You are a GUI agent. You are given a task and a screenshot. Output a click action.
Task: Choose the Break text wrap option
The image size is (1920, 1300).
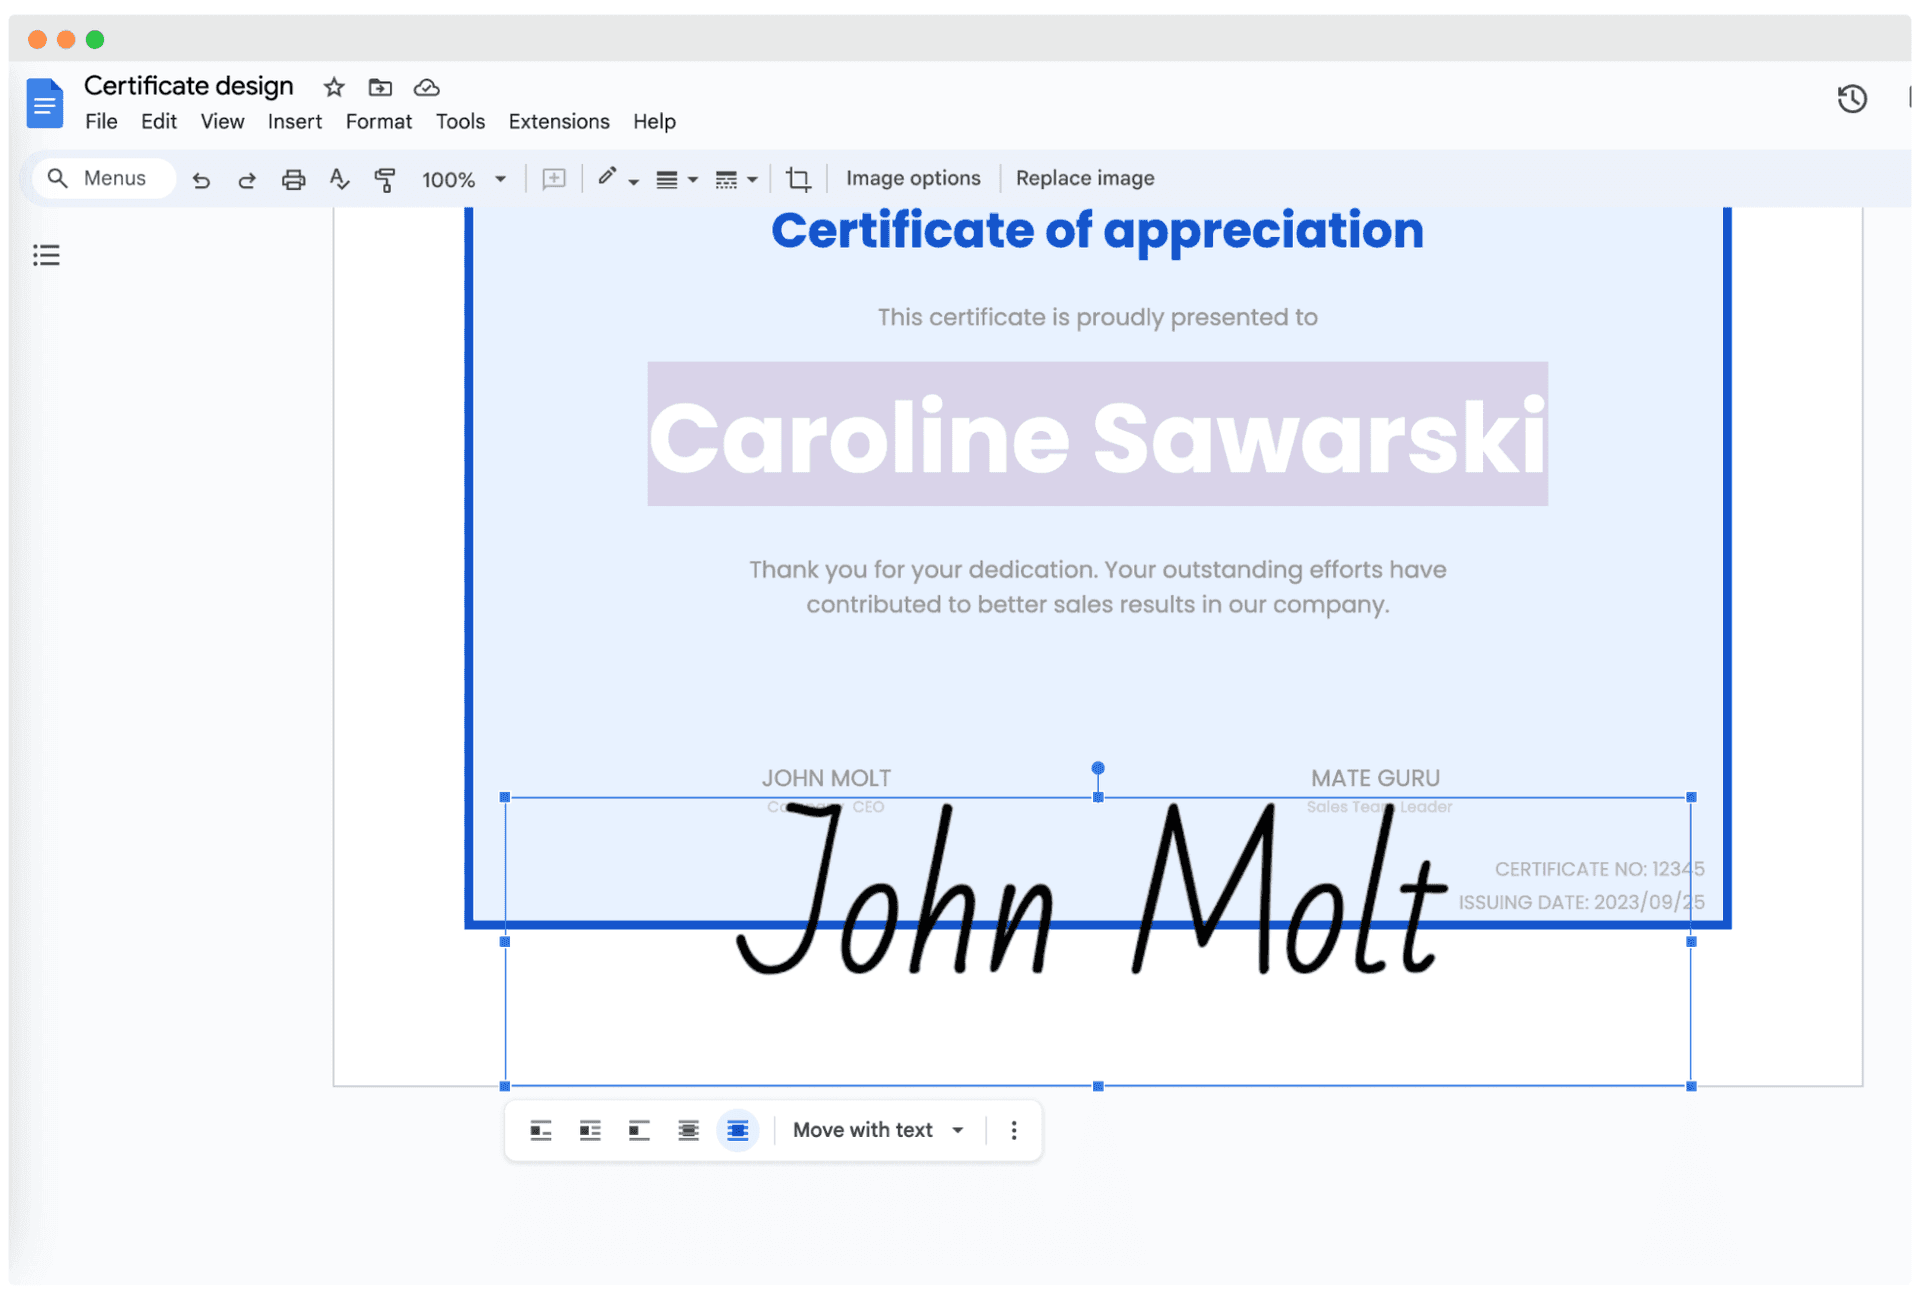click(x=639, y=1130)
